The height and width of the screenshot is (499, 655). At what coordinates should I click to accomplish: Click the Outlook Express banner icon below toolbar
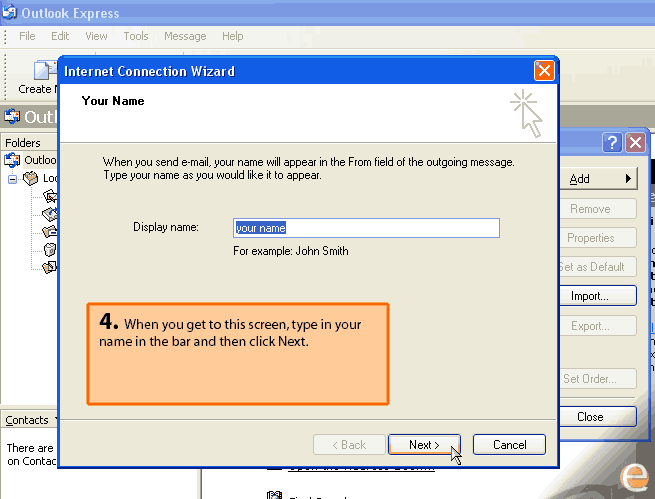click(12, 117)
